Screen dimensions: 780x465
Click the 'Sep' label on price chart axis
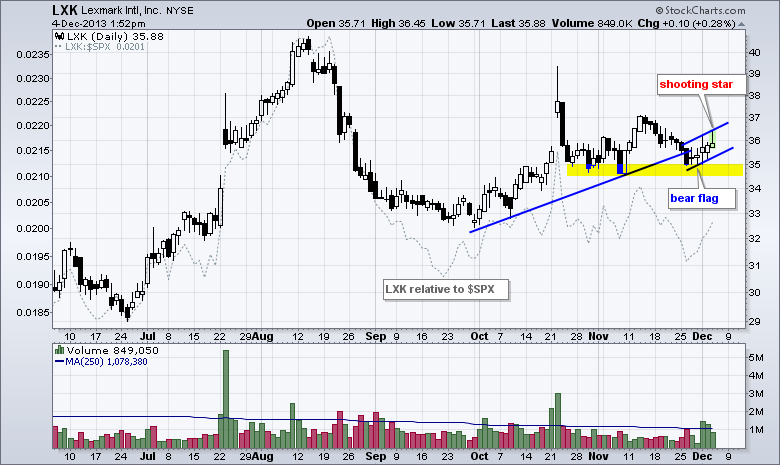pyautogui.click(x=376, y=336)
